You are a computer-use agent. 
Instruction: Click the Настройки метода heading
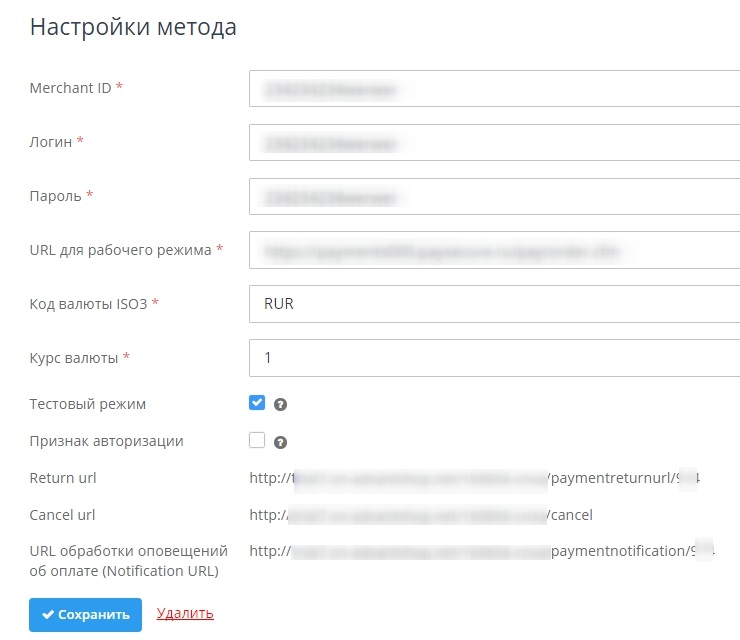133,27
